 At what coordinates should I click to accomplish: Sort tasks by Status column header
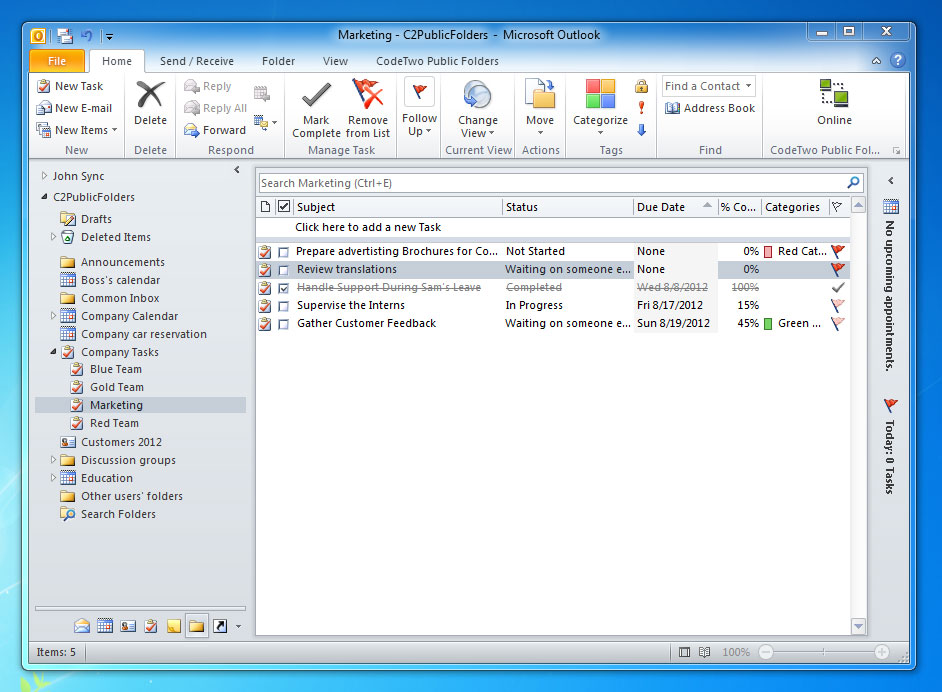coord(568,207)
